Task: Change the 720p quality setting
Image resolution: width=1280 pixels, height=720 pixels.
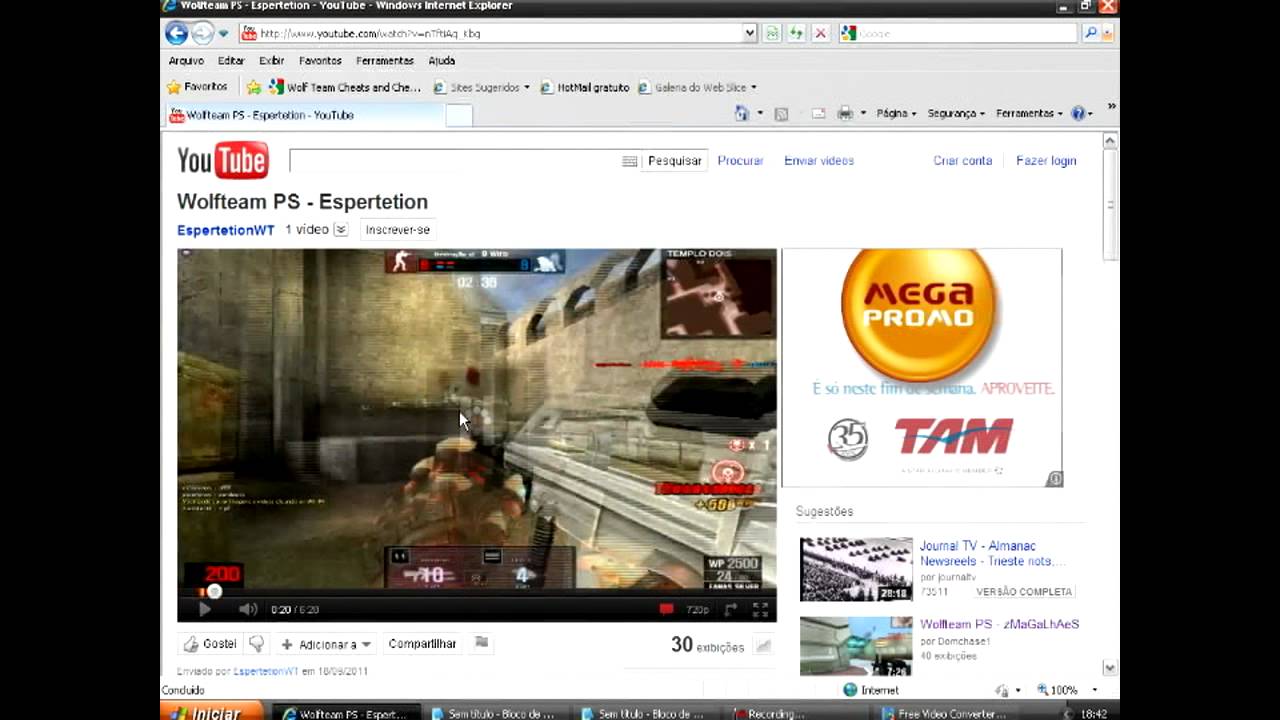Action: [697, 609]
